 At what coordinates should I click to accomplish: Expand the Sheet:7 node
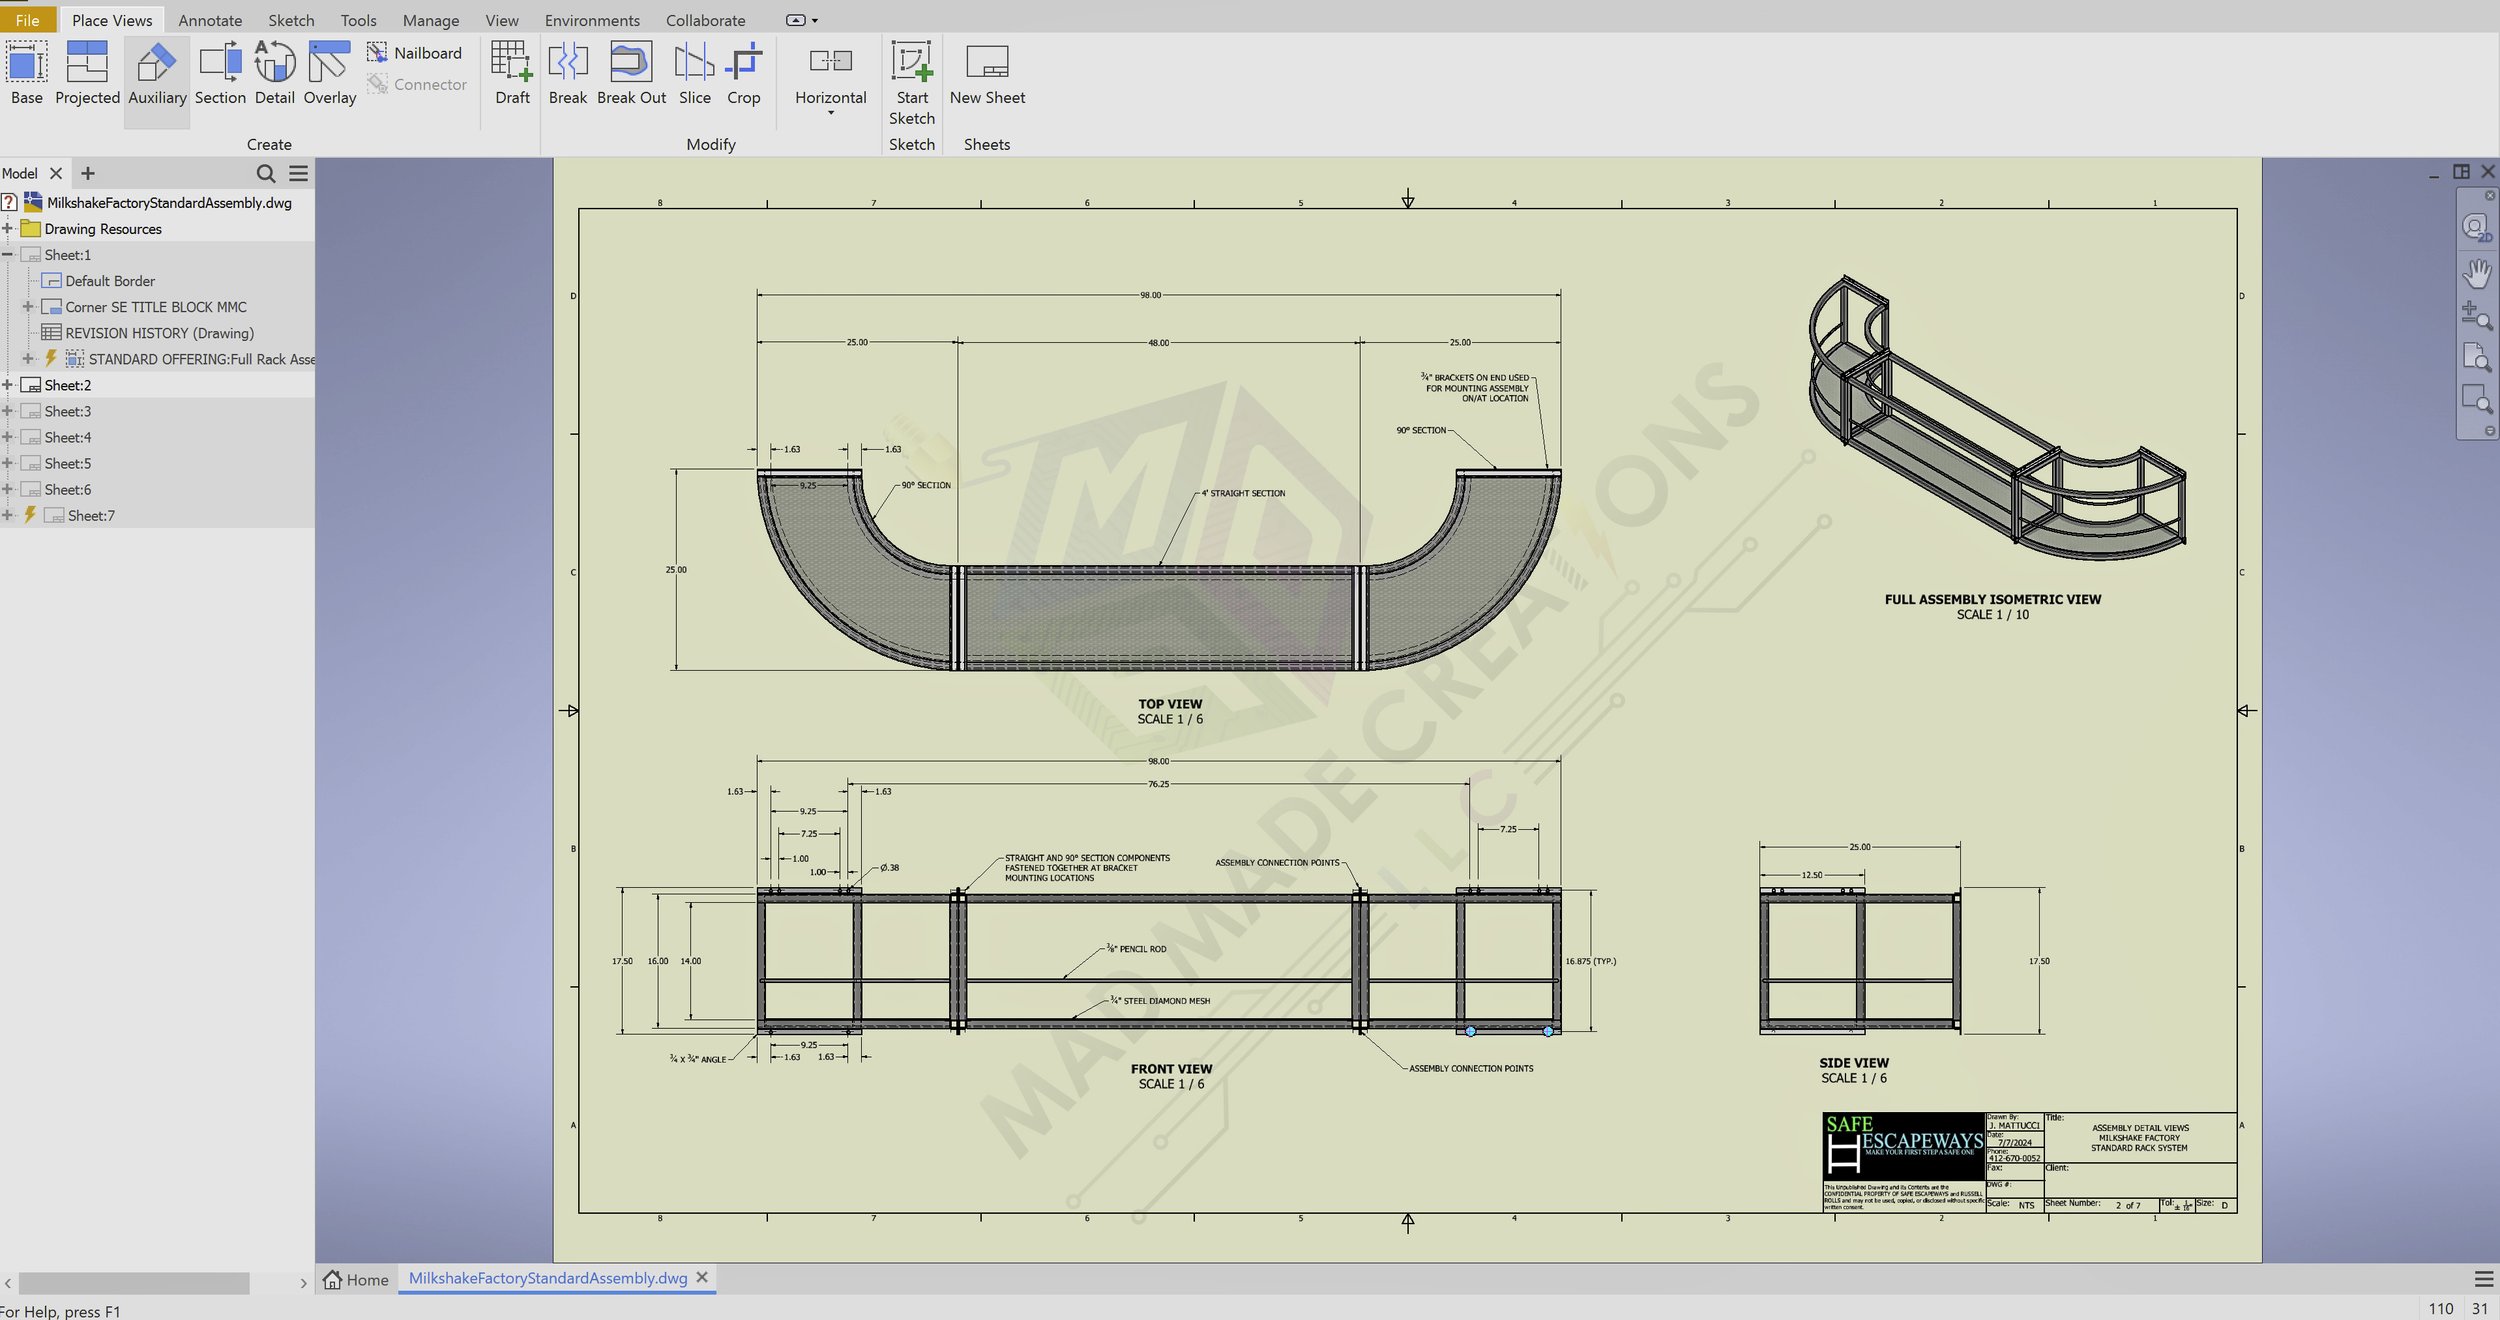7,515
